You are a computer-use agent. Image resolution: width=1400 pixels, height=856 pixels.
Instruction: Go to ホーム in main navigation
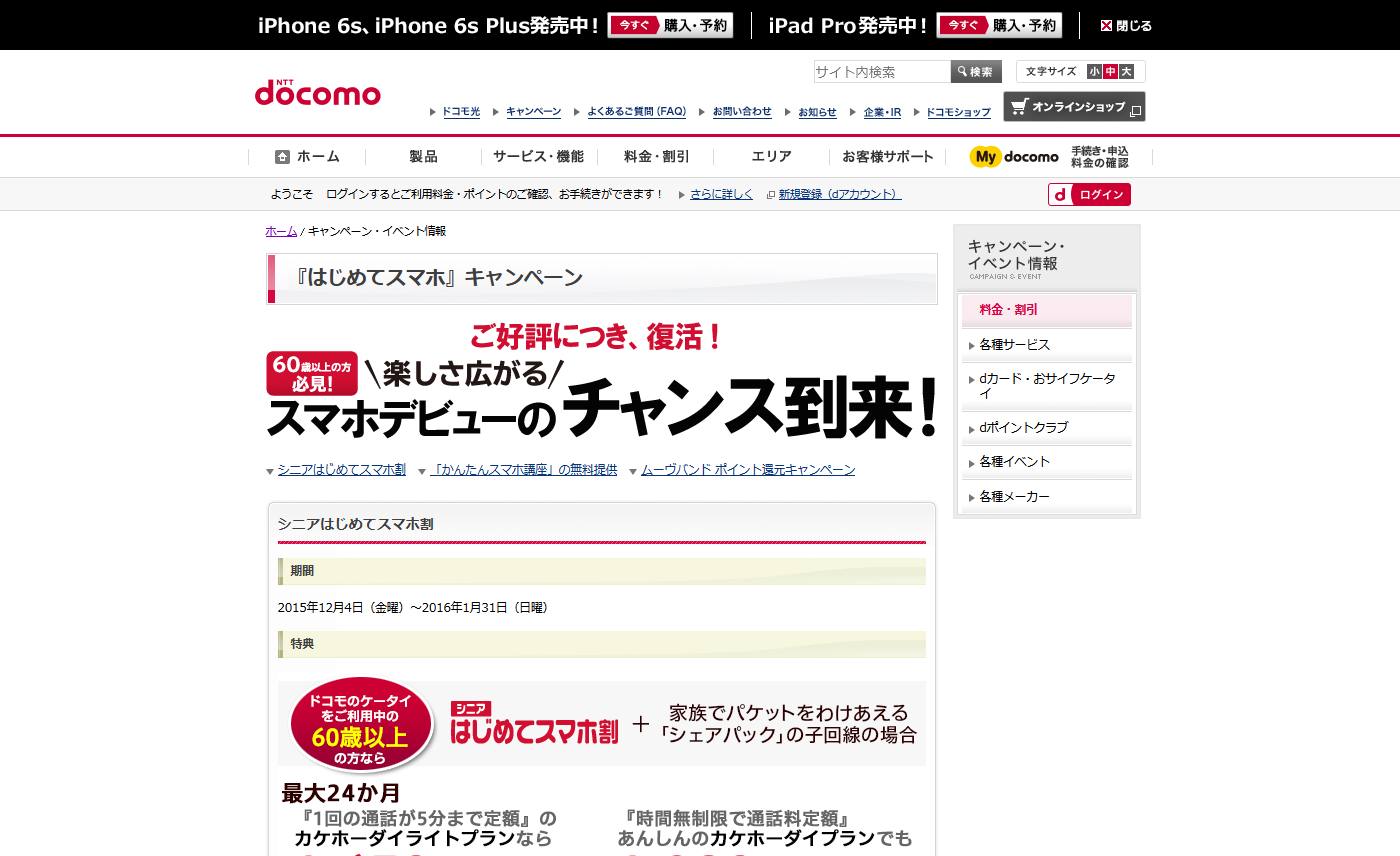coord(307,156)
